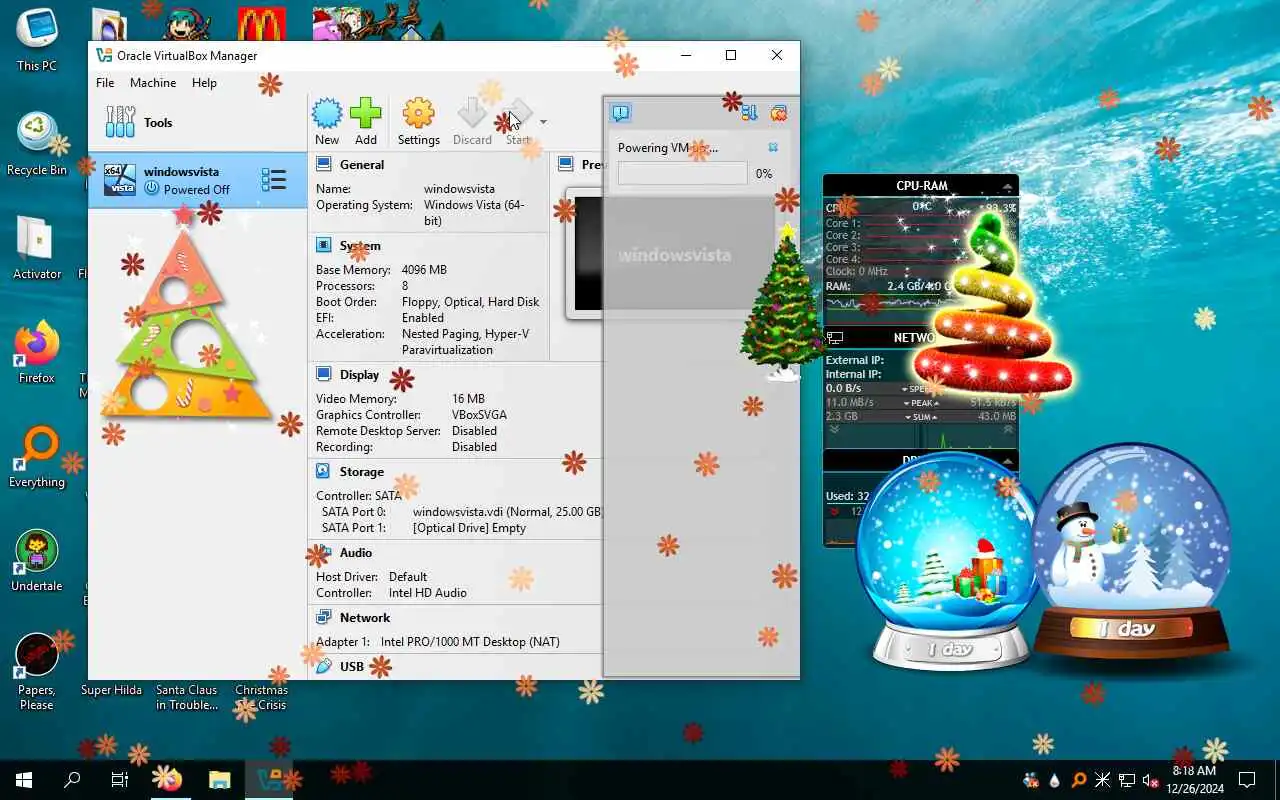Select "Santa Claus in Trouble..." desktop label
This screenshot has width=1280, height=800.
[x=187, y=697]
